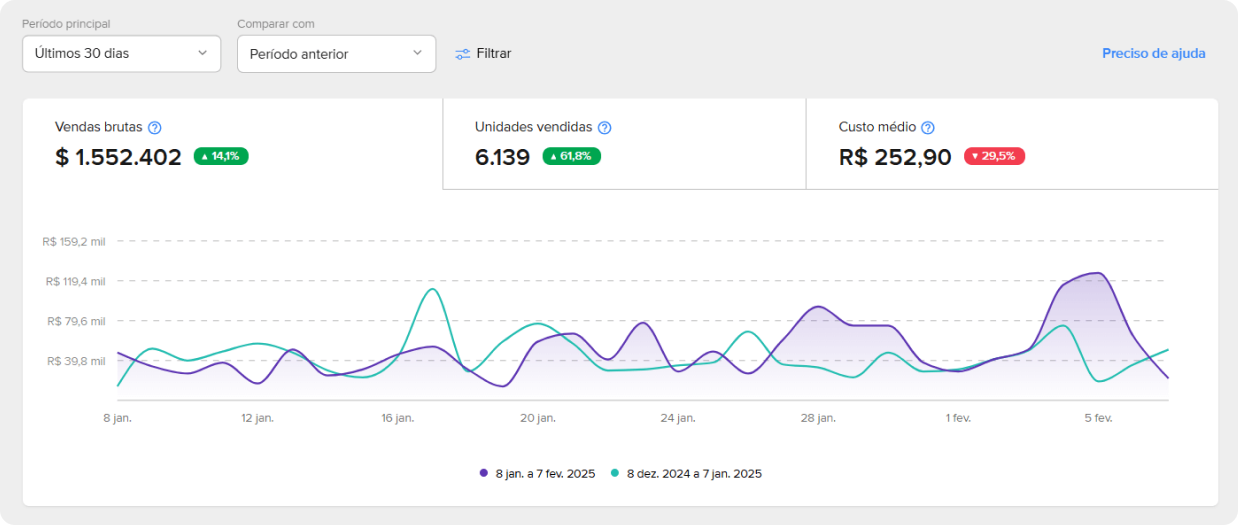The image size is (1238, 525).
Task: Click the teal legend color dot
Action: tap(616, 474)
